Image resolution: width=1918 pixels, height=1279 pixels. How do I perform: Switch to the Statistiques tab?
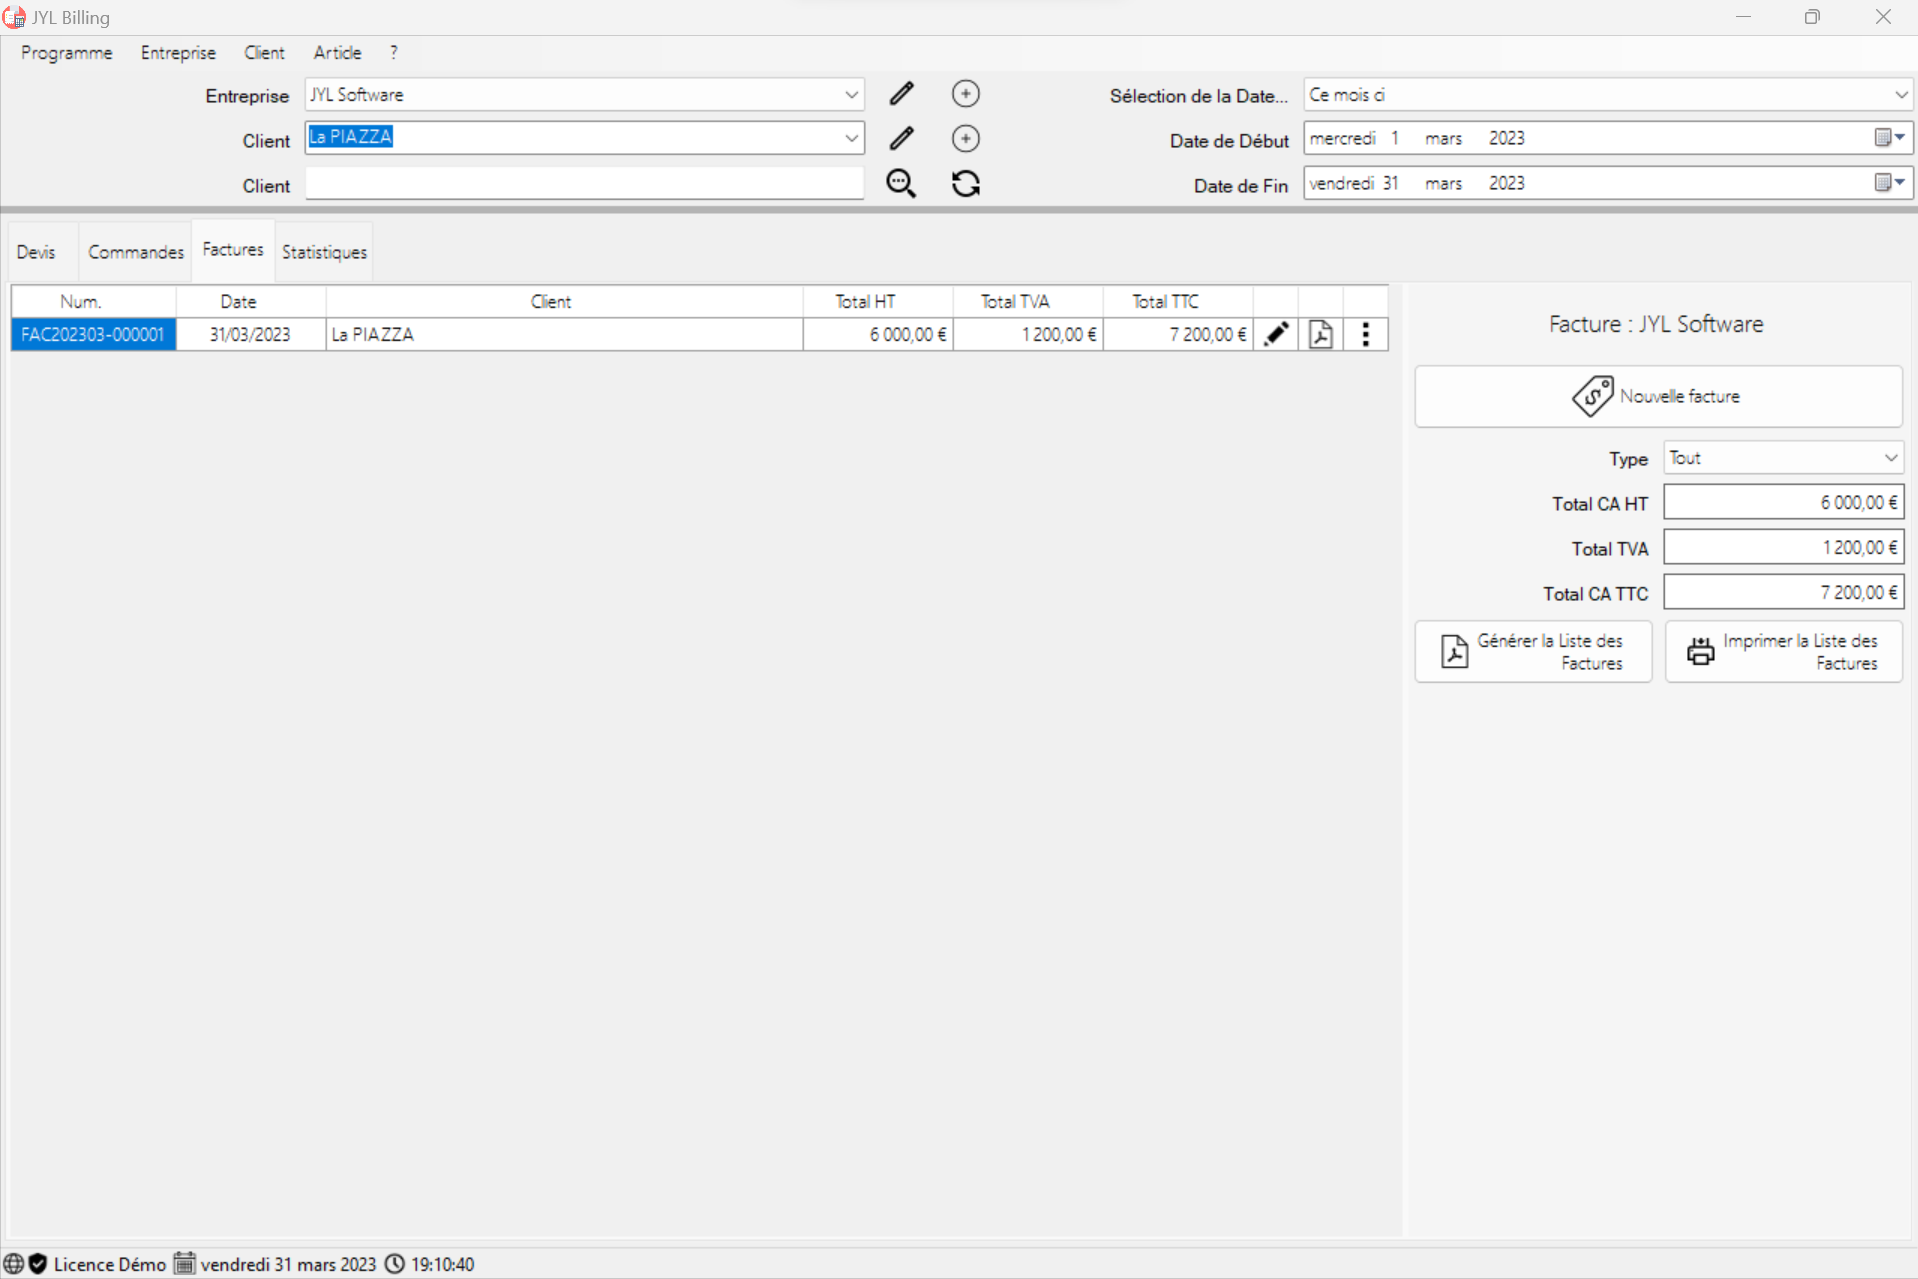click(324, 252)
